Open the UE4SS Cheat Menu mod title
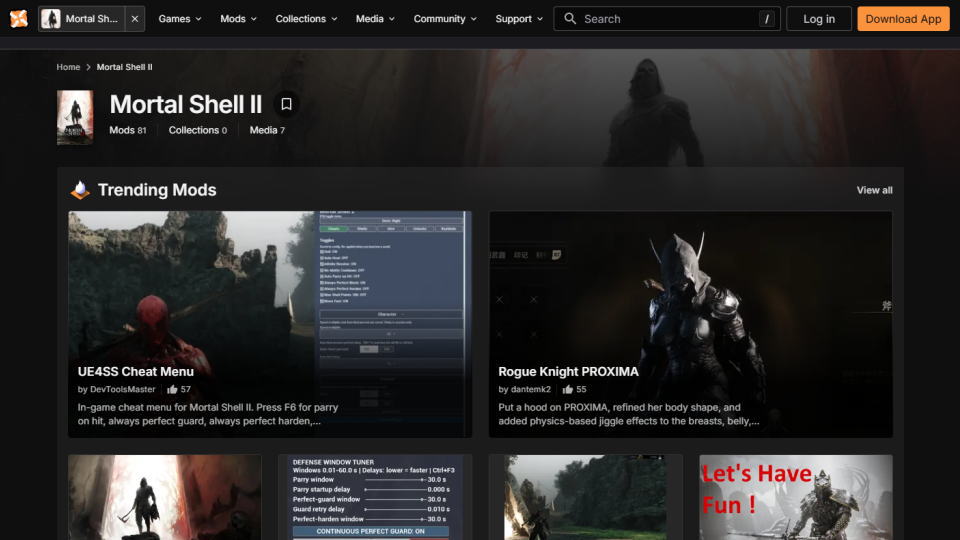This screenshot has width=960, height=540. (135, 371)
